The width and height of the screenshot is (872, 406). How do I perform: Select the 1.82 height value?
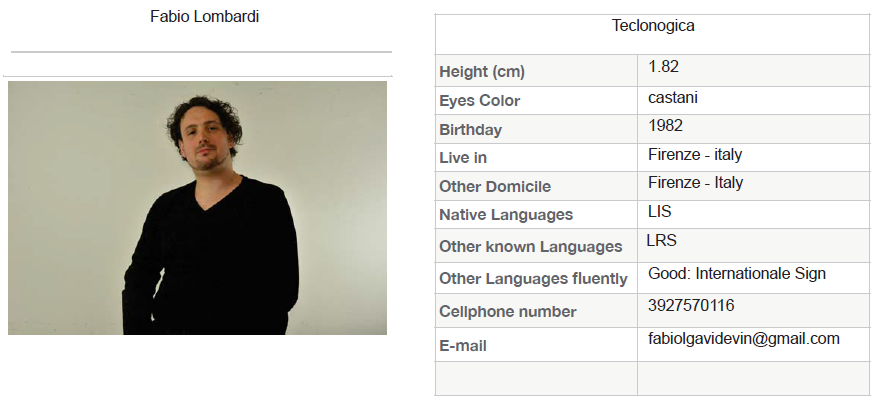pyautogui.click(x=663, y=67)
